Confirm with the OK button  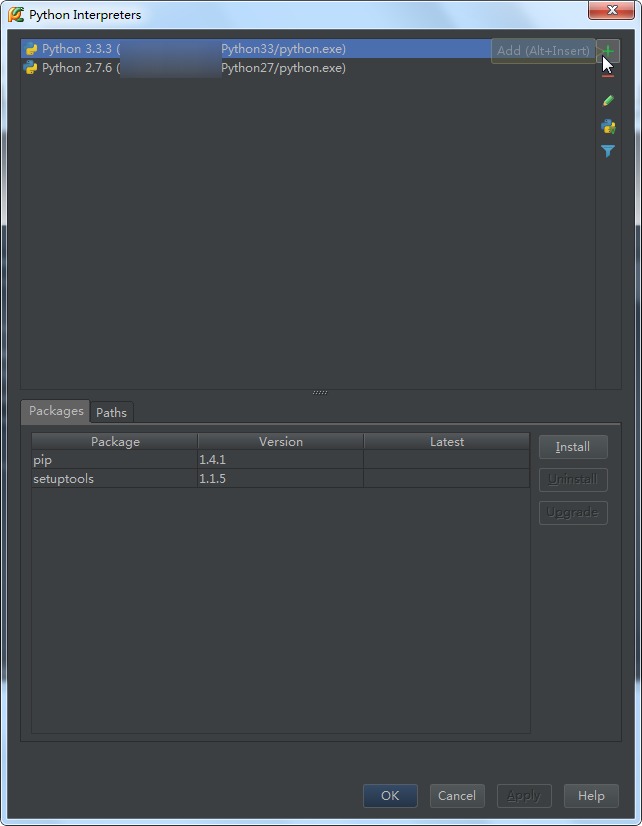(390, 795)
